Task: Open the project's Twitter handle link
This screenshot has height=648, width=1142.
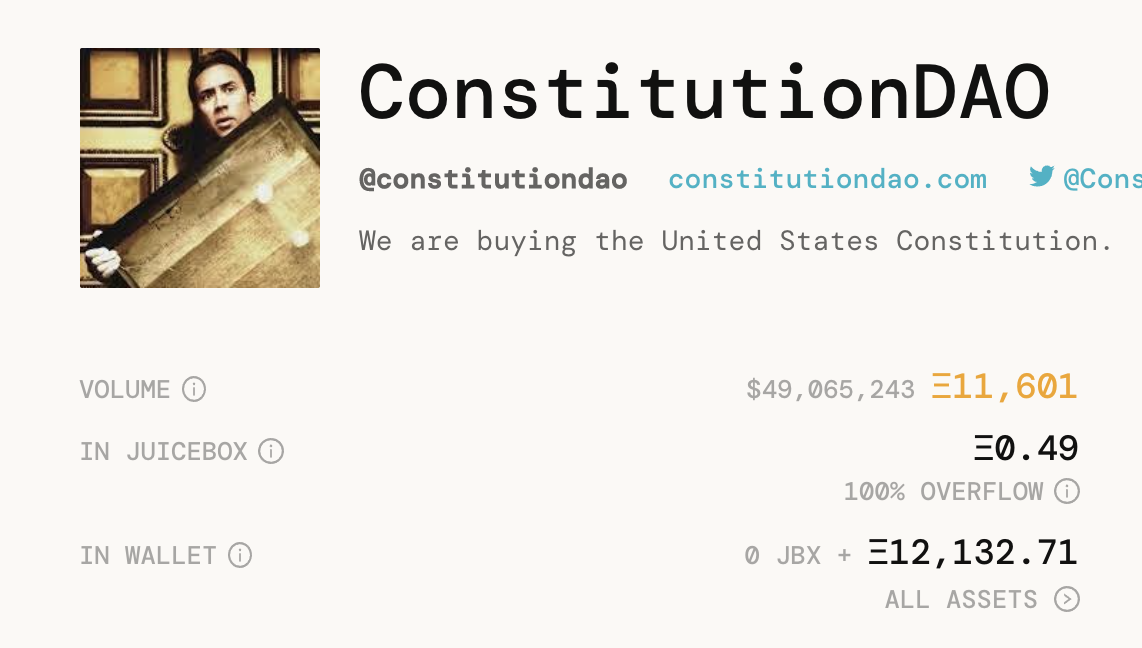Action: [x=1101, y=179]
